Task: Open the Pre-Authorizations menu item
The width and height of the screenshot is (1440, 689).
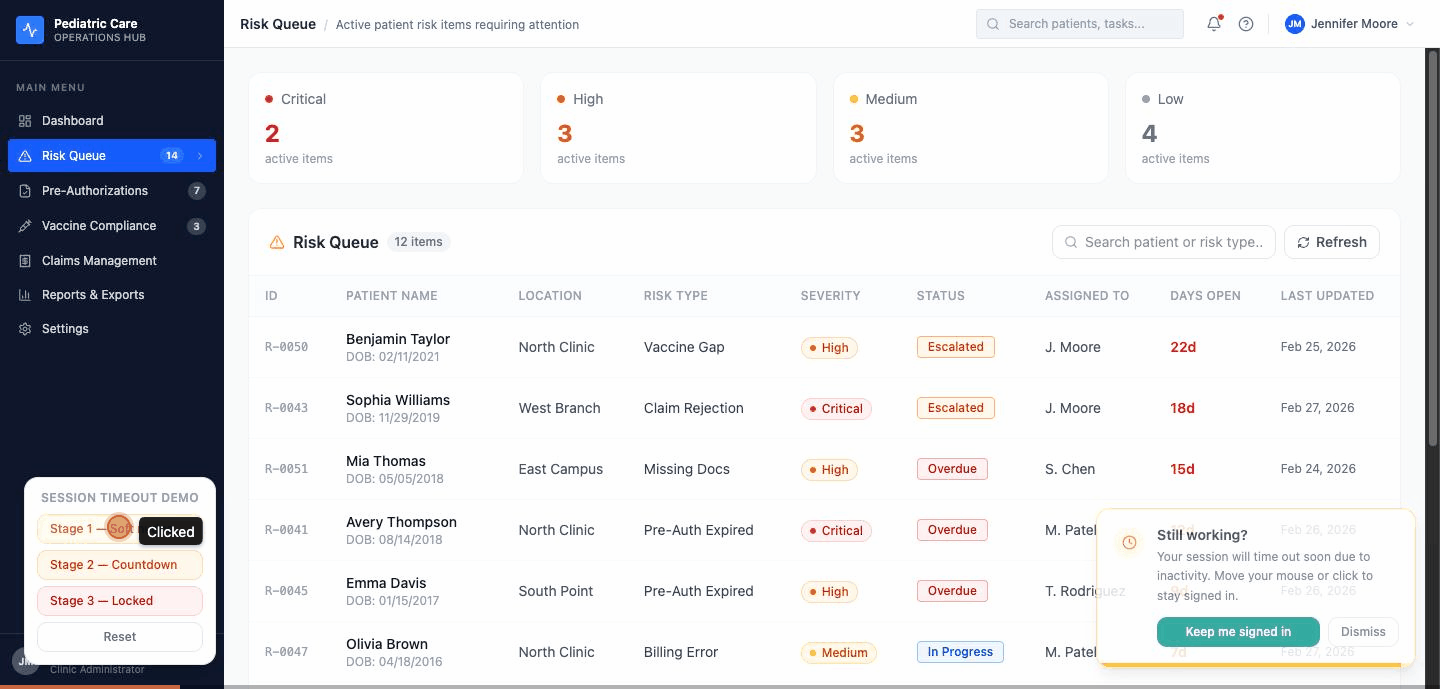Action: (x=95, y=191)
